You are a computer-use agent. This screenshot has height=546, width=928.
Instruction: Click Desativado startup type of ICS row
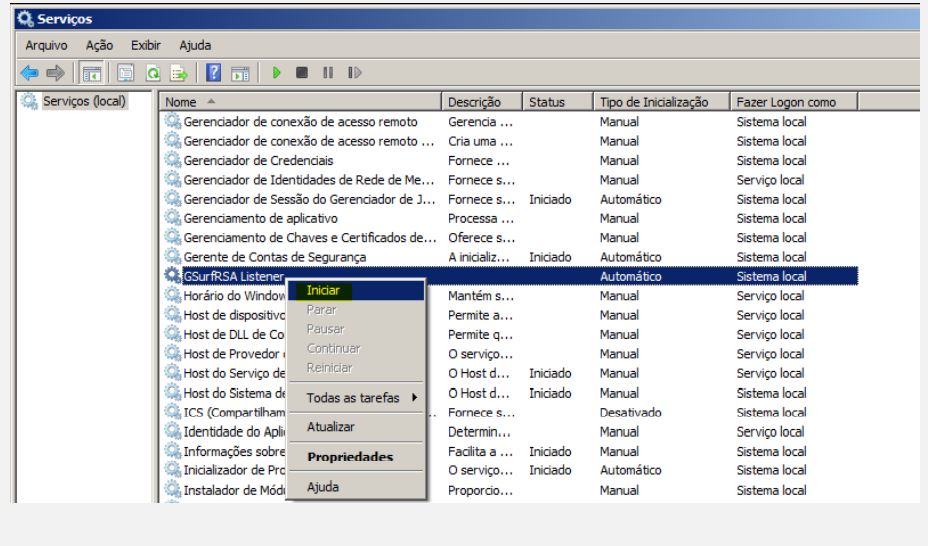[x=630, y=412]
